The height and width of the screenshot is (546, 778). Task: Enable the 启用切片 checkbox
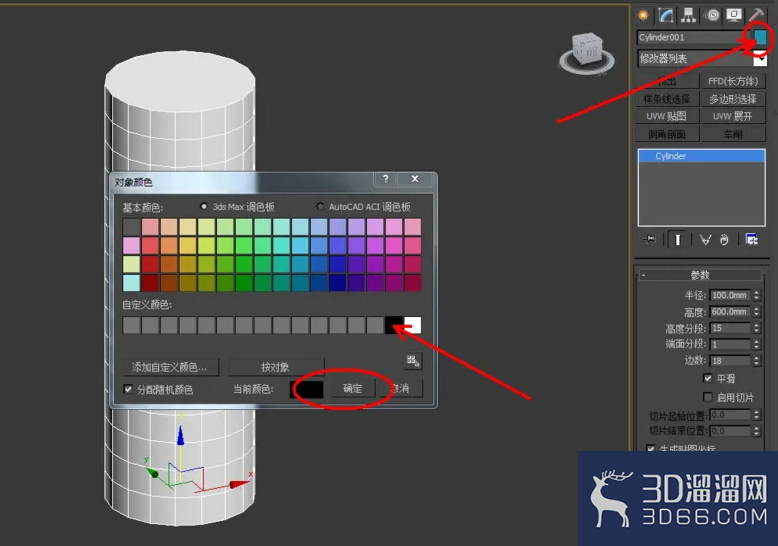708,397
